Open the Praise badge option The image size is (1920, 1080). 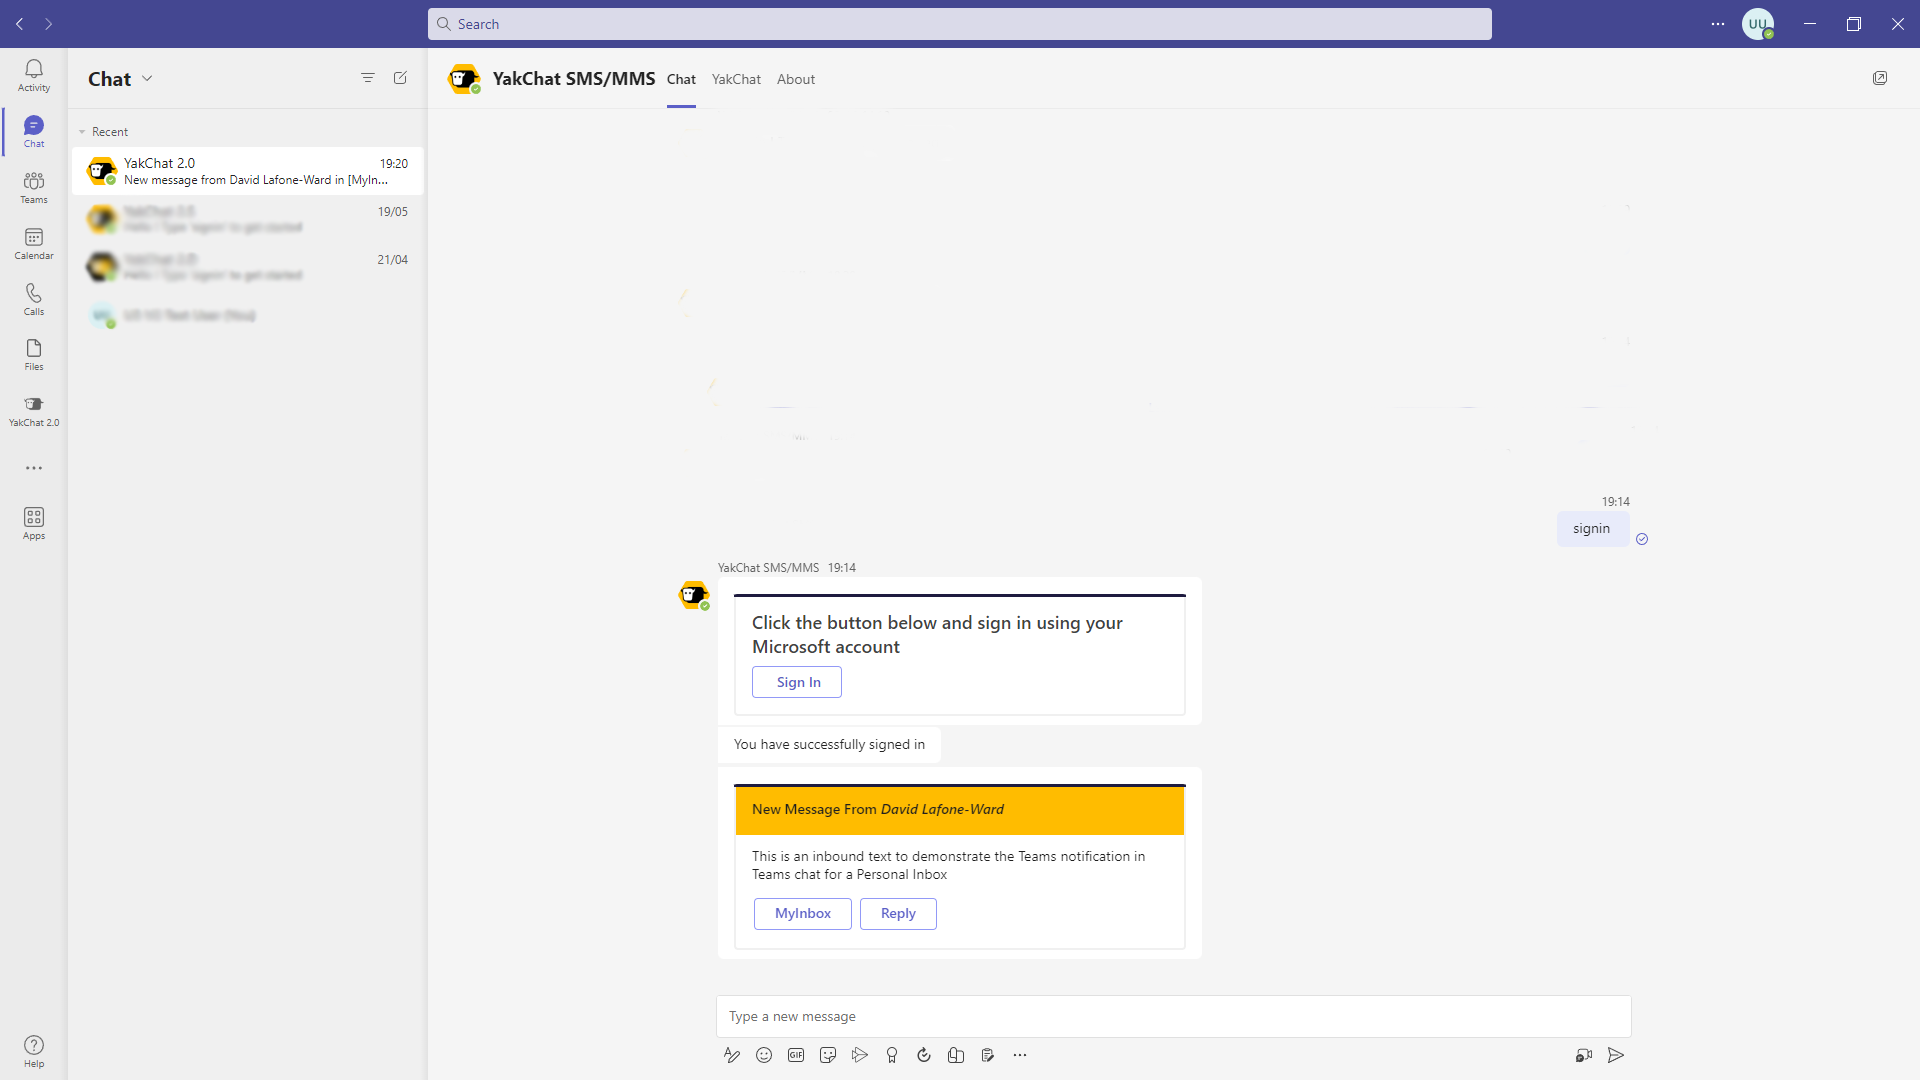point(892,1055)
